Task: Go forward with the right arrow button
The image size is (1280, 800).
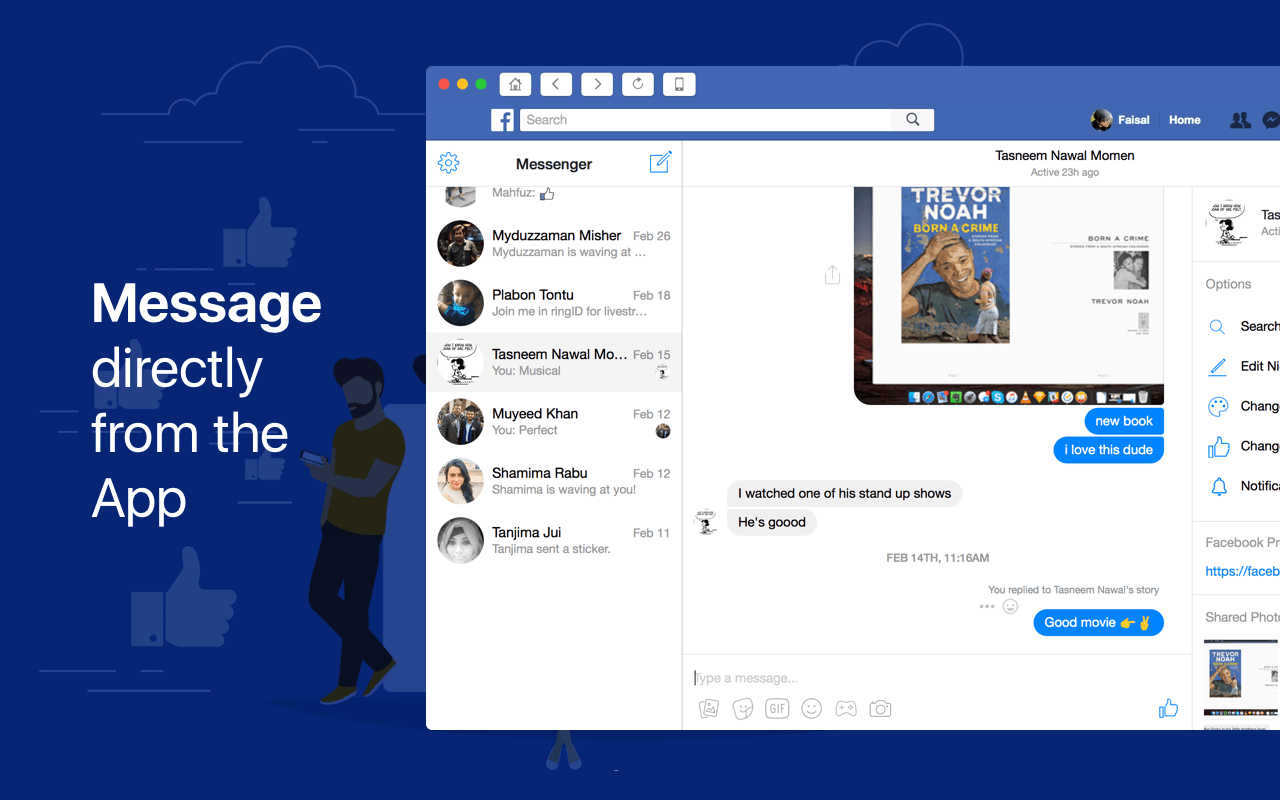Action: pos(597,84)
